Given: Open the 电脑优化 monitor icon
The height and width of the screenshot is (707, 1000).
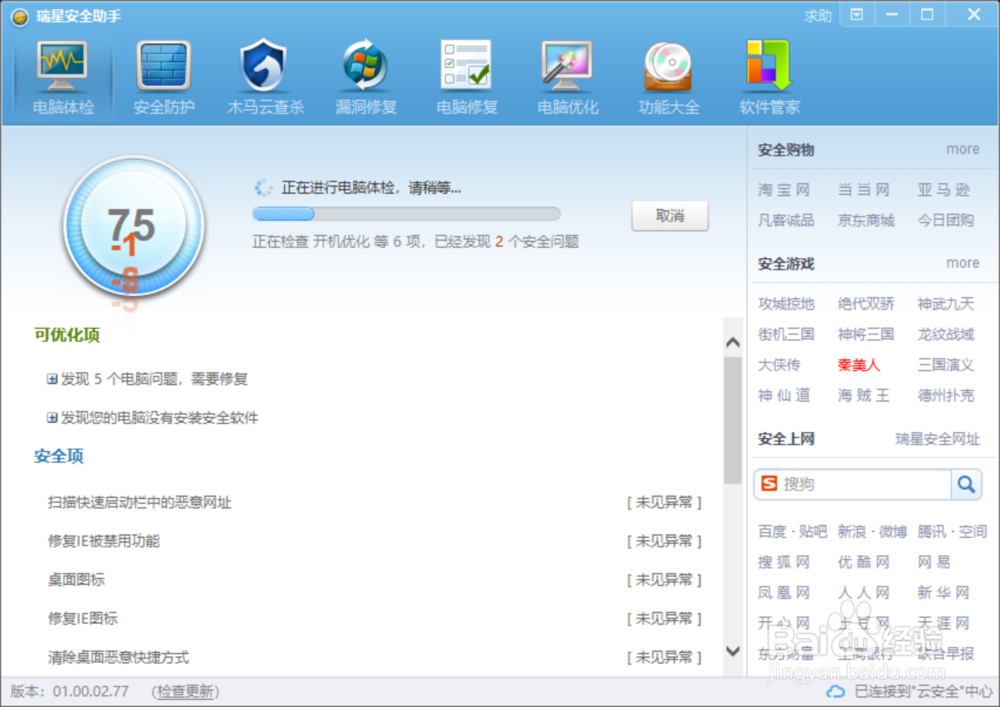Looking at the screenshot, I should 567,66.
